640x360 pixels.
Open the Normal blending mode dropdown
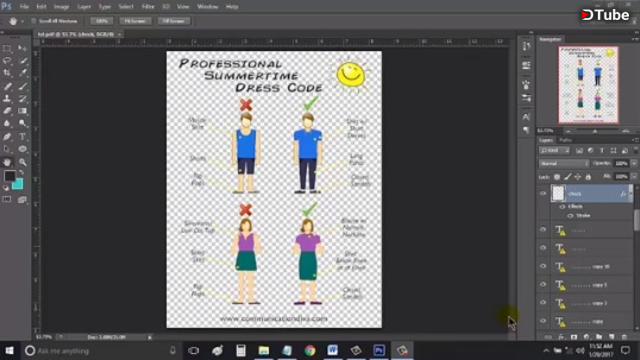click(564, 163)
